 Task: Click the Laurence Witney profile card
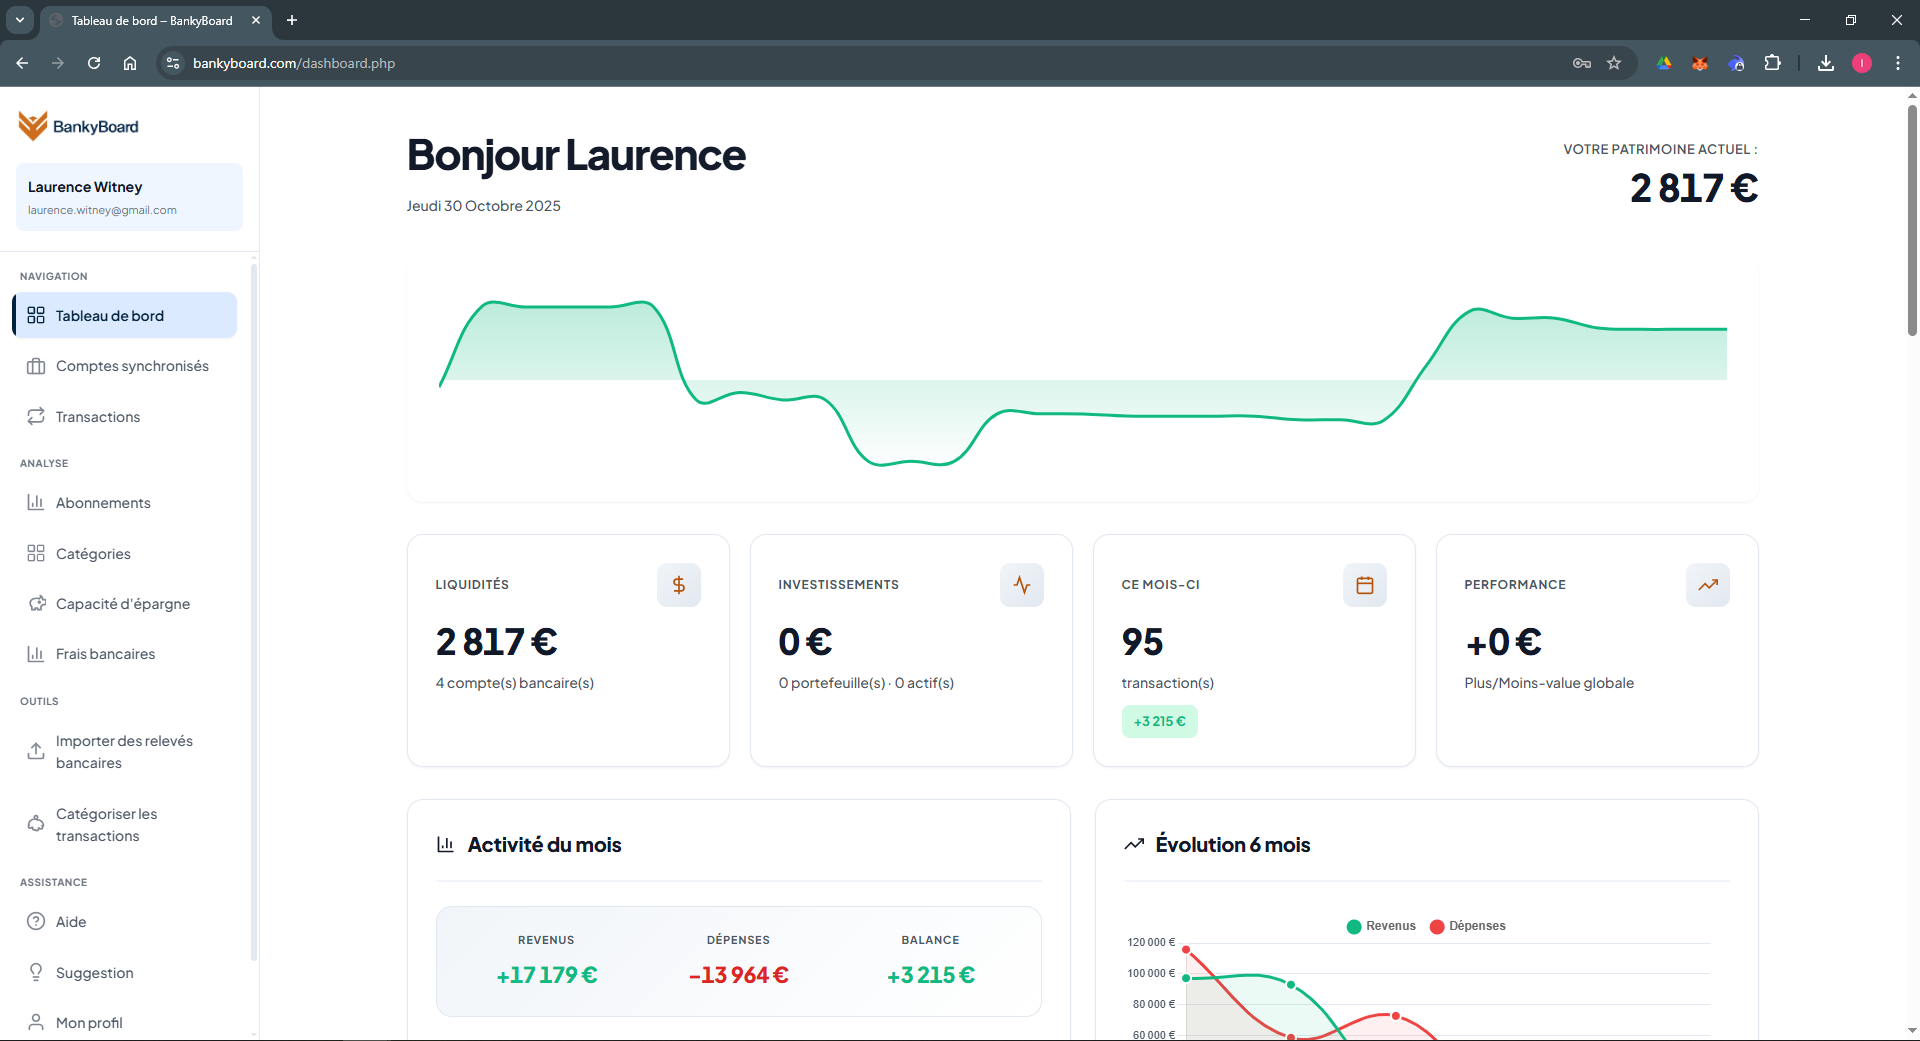pyautogui.click(x=129, y=197)
